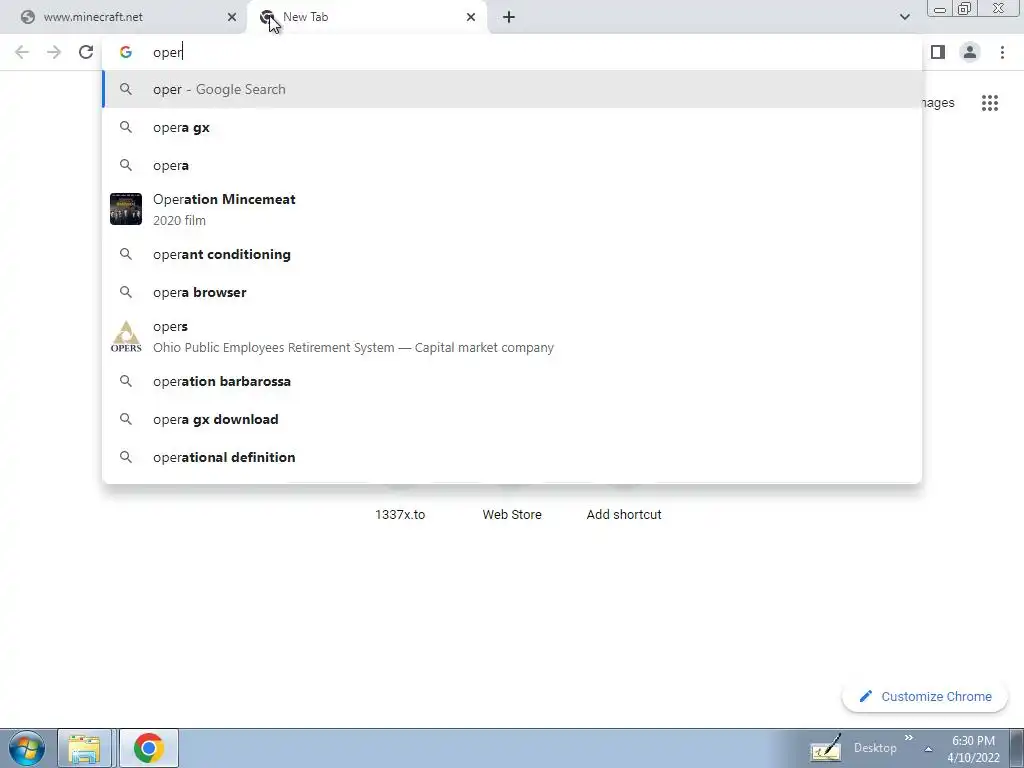
Task: Click the Operation Mincemeat poster thumbnail
Action: [126, 209]
